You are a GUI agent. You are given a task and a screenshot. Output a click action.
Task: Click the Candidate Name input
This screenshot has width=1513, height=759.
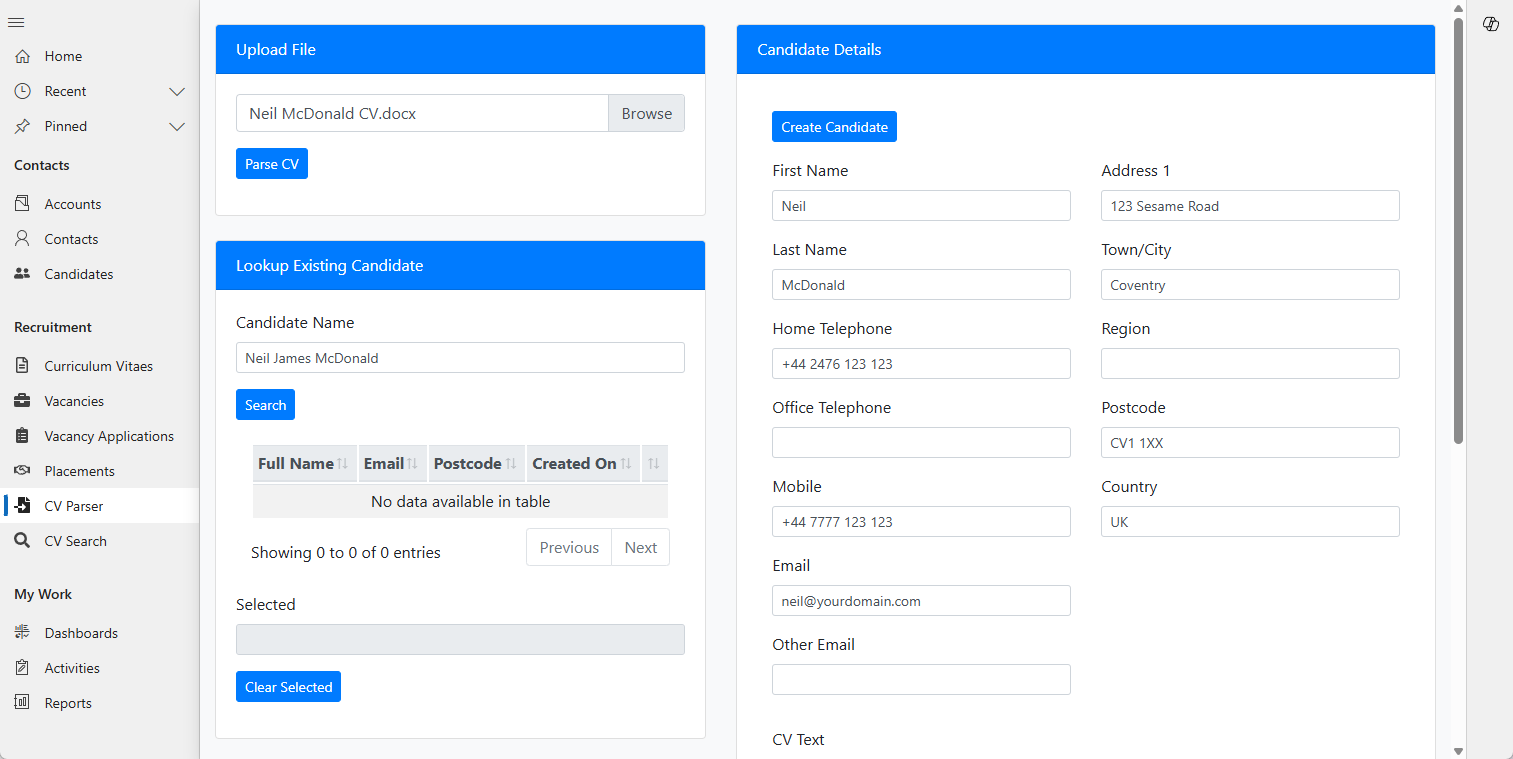tap(460, 358)
